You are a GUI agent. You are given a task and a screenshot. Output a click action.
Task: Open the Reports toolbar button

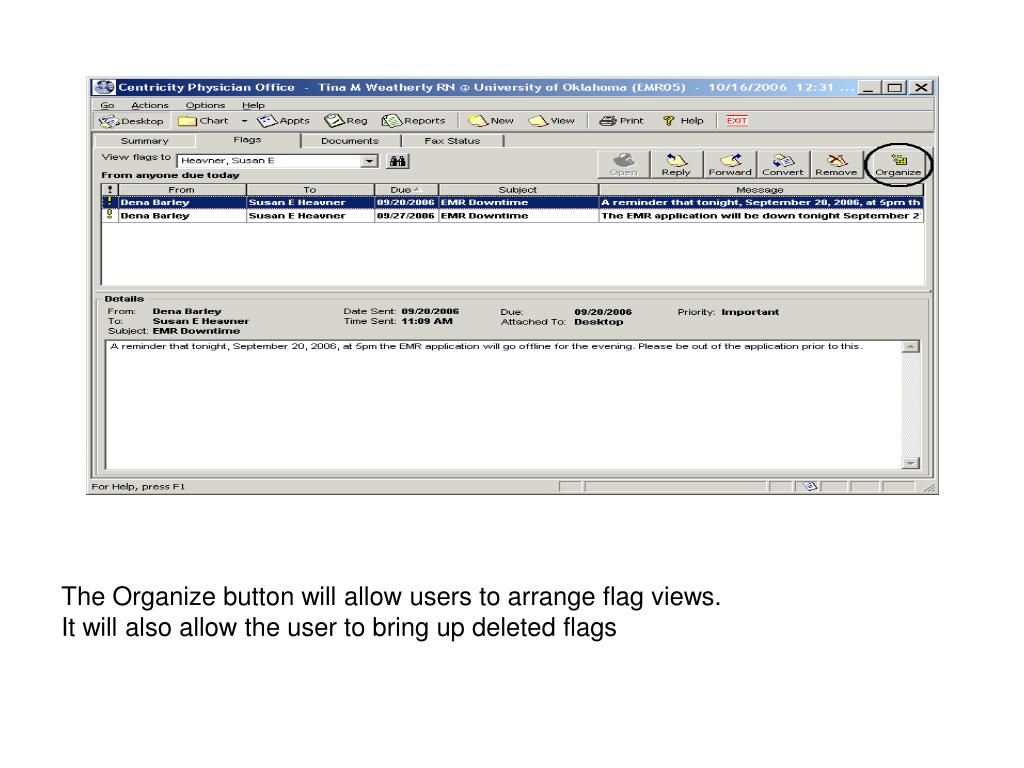(413, 121)
